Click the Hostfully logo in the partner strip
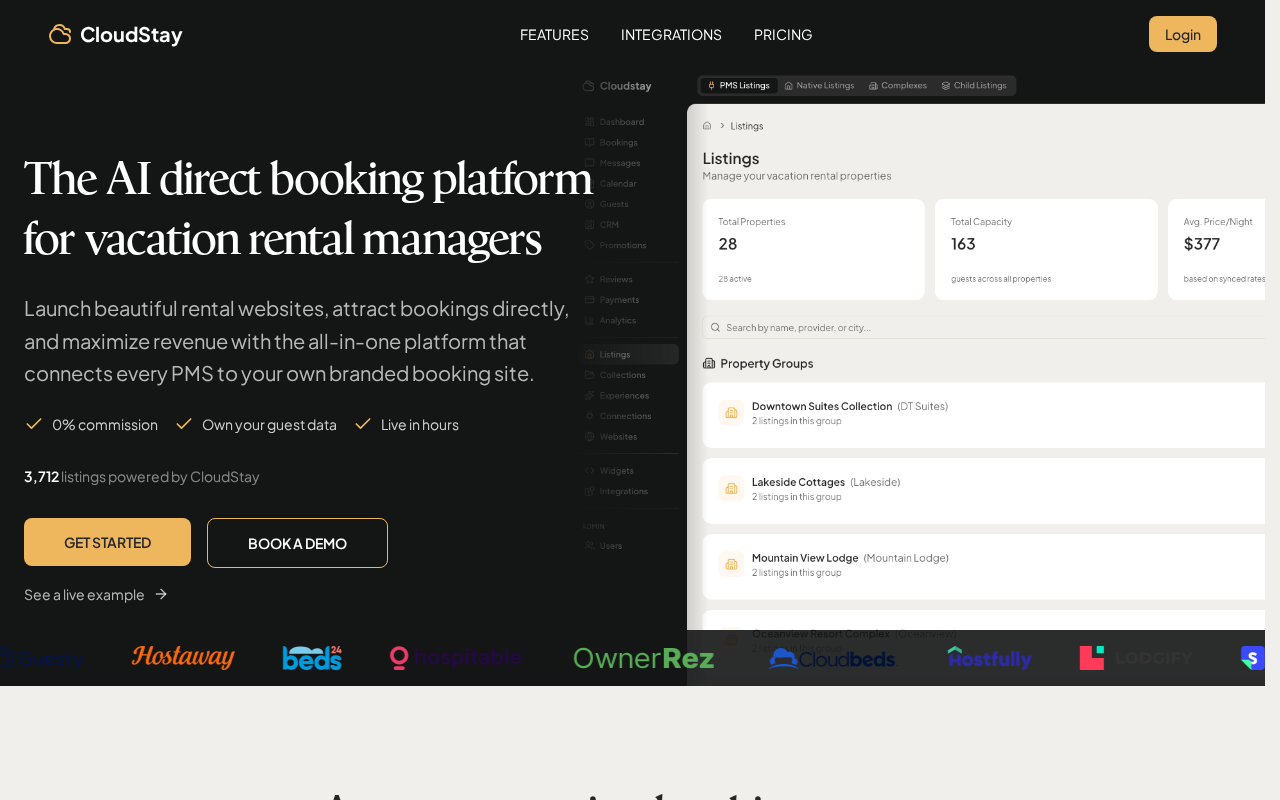1280x800 pixels. [989, 658]
